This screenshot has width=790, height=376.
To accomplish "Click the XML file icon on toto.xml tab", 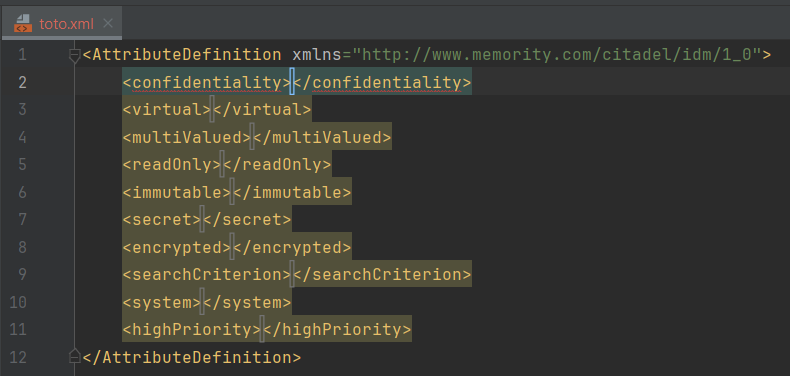I will tap(23, 23).
